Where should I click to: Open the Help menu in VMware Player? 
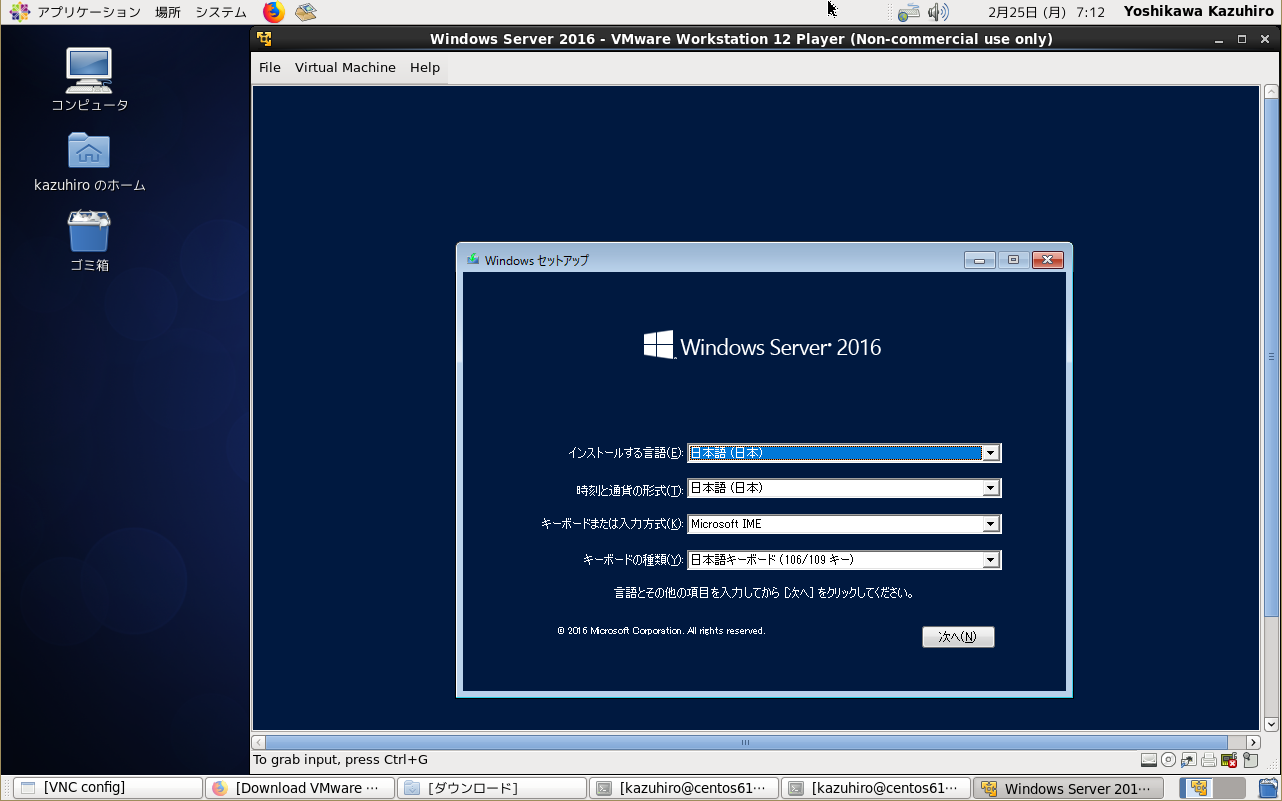point(425,67)
